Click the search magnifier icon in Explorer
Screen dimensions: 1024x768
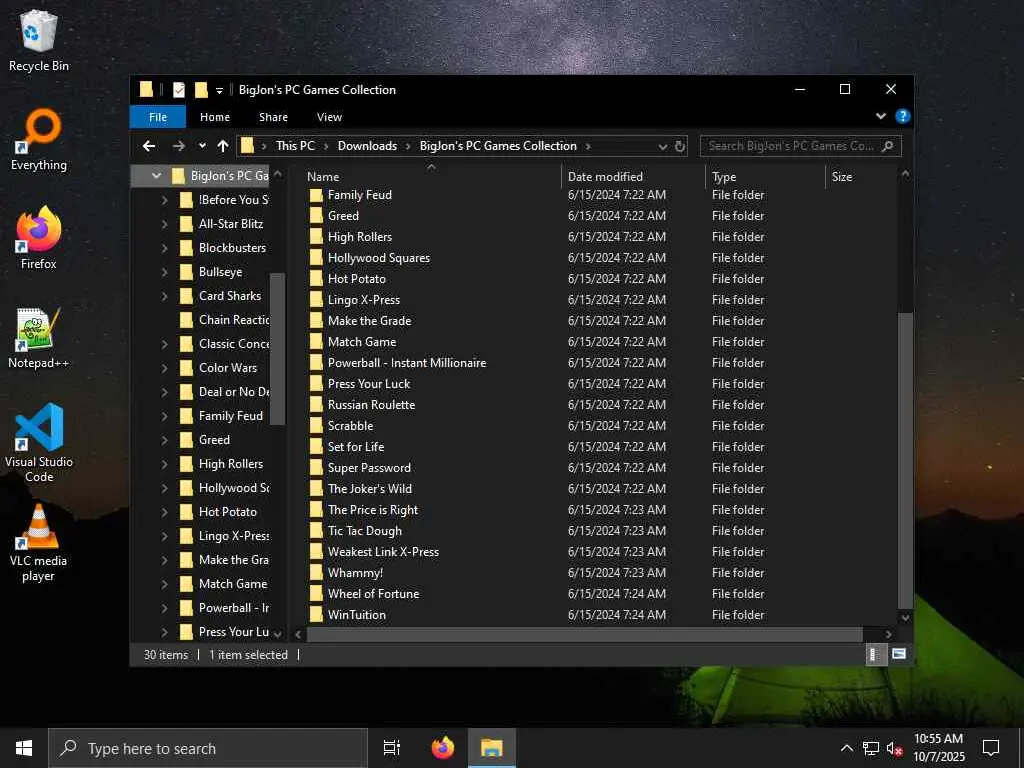(887, 146)
